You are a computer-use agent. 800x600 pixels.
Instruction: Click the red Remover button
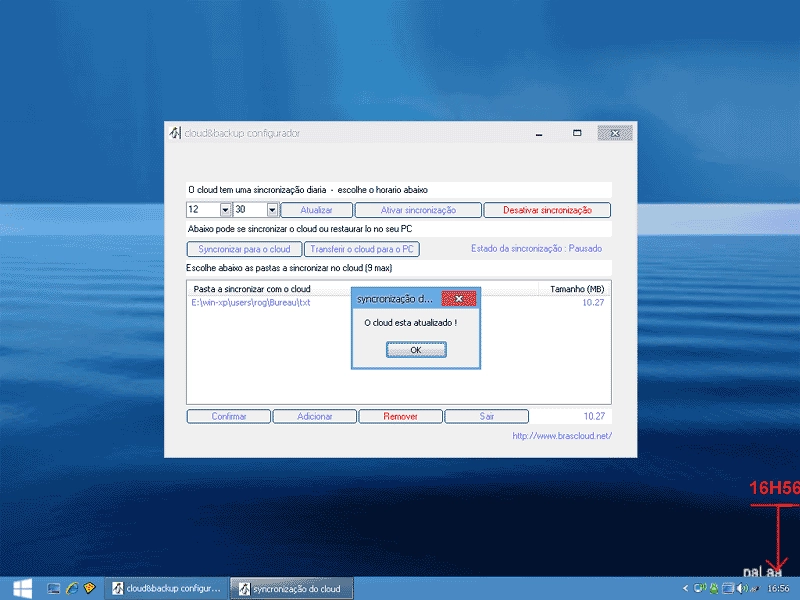[401, 416]
